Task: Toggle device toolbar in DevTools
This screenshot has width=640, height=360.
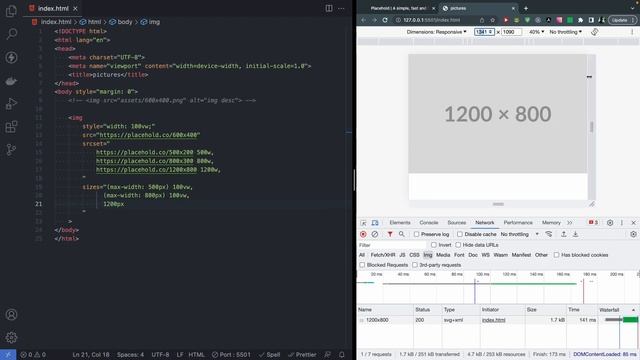Action: tap(375, 223)
